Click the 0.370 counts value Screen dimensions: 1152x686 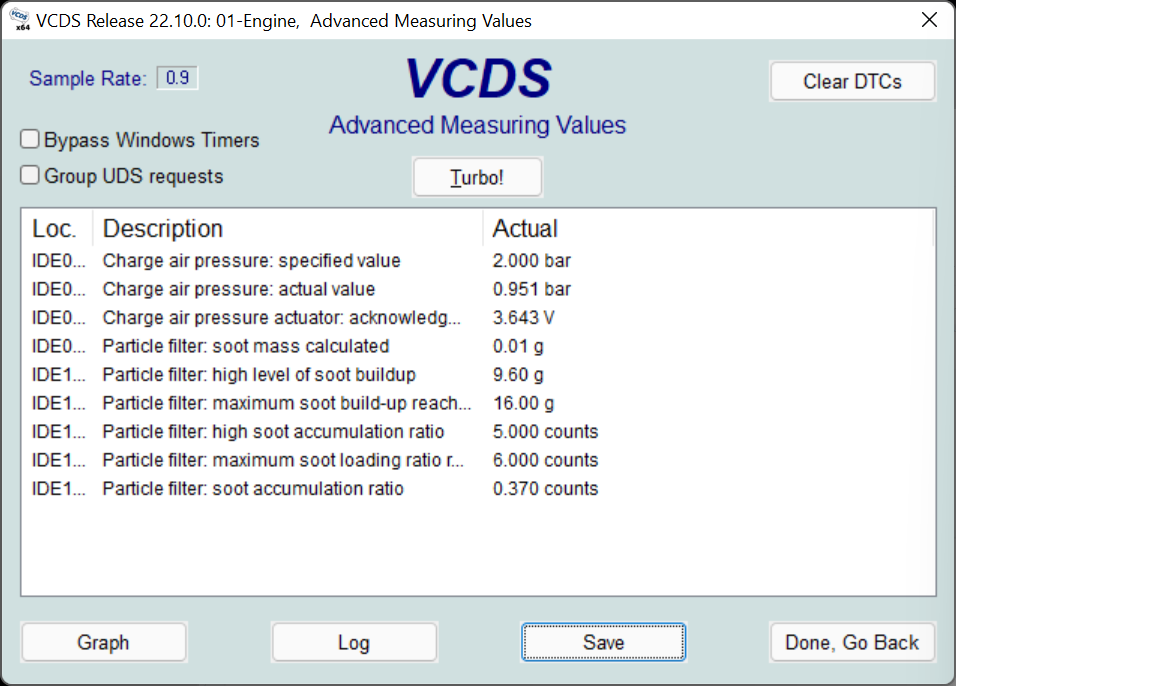[545, 488]
